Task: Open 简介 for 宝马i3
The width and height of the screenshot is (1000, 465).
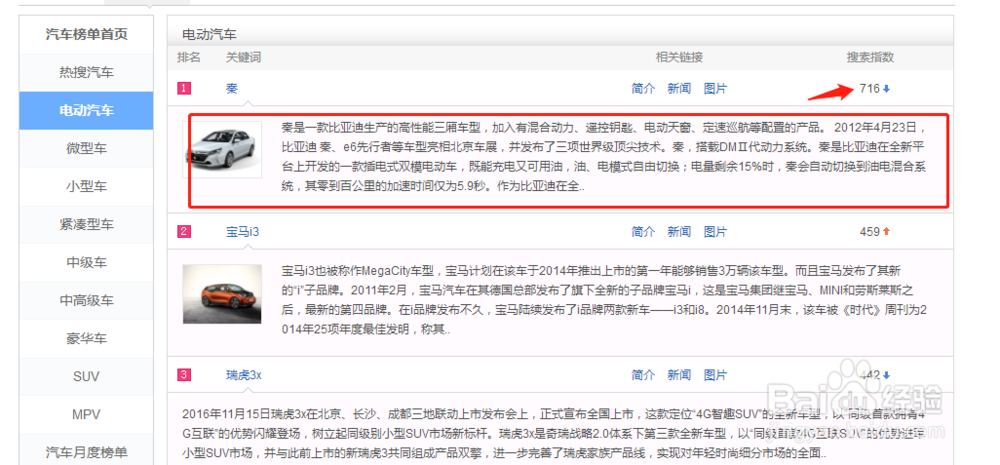Action: coord(643,232)
